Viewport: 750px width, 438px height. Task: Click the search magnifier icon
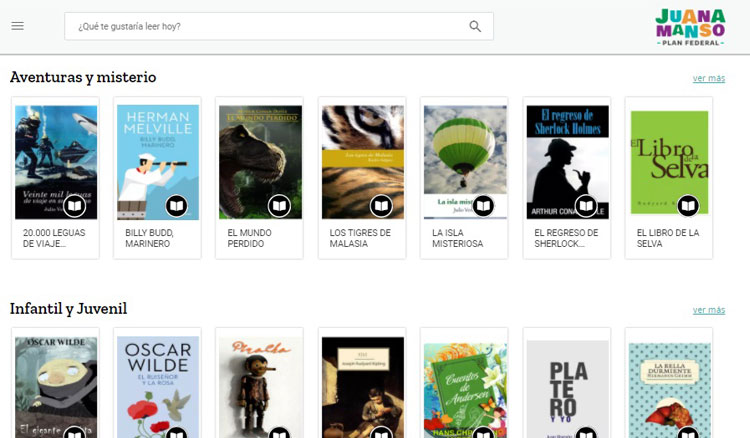[x=475, y=26]
